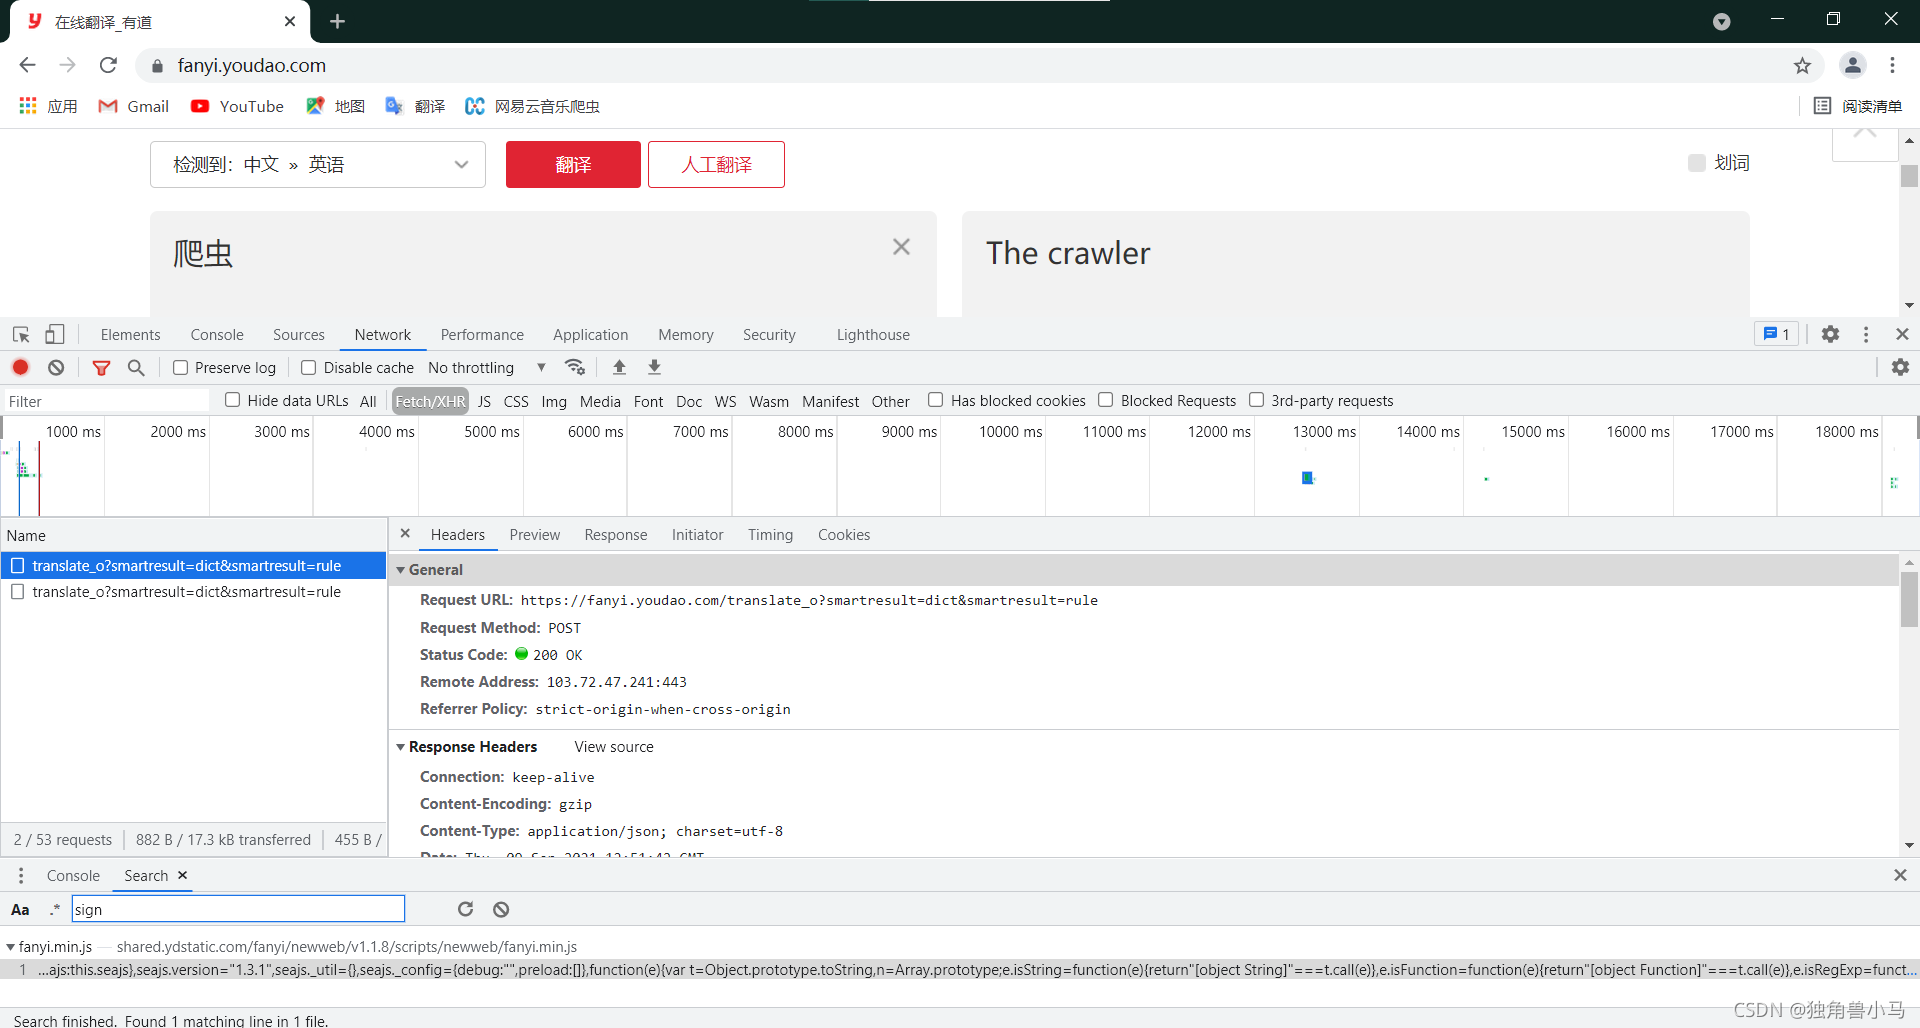Open the Application panel
Screen dimensions: 1920x1028
(x=590, y=335)
